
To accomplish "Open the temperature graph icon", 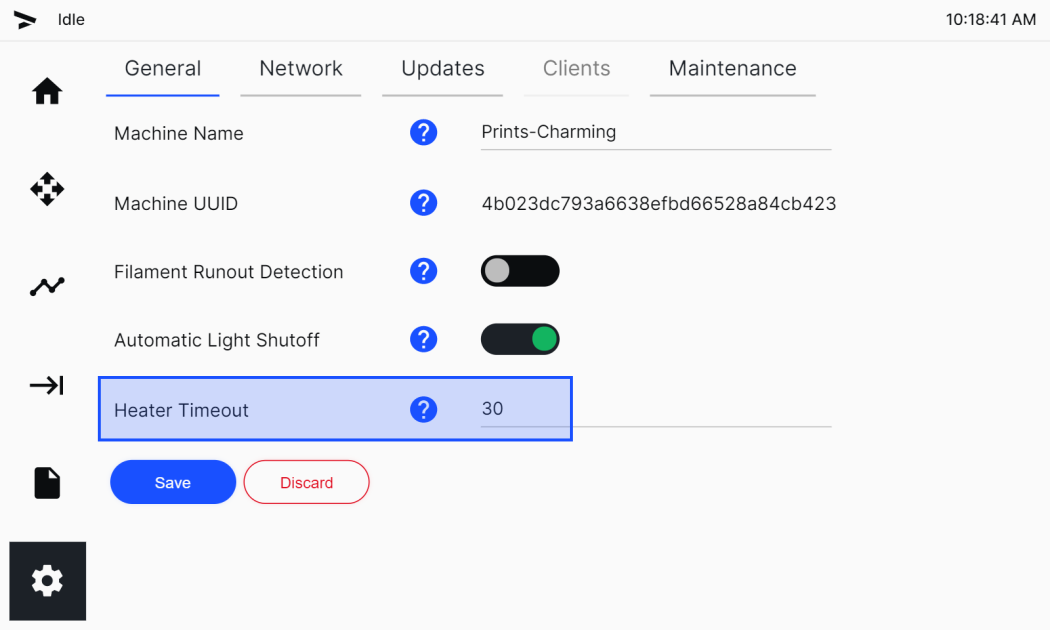I will pos(47,287).
